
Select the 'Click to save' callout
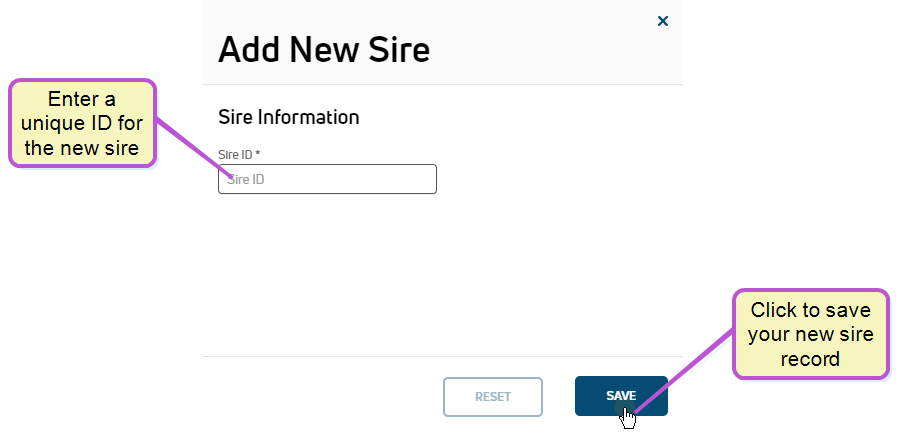(811, 334)
